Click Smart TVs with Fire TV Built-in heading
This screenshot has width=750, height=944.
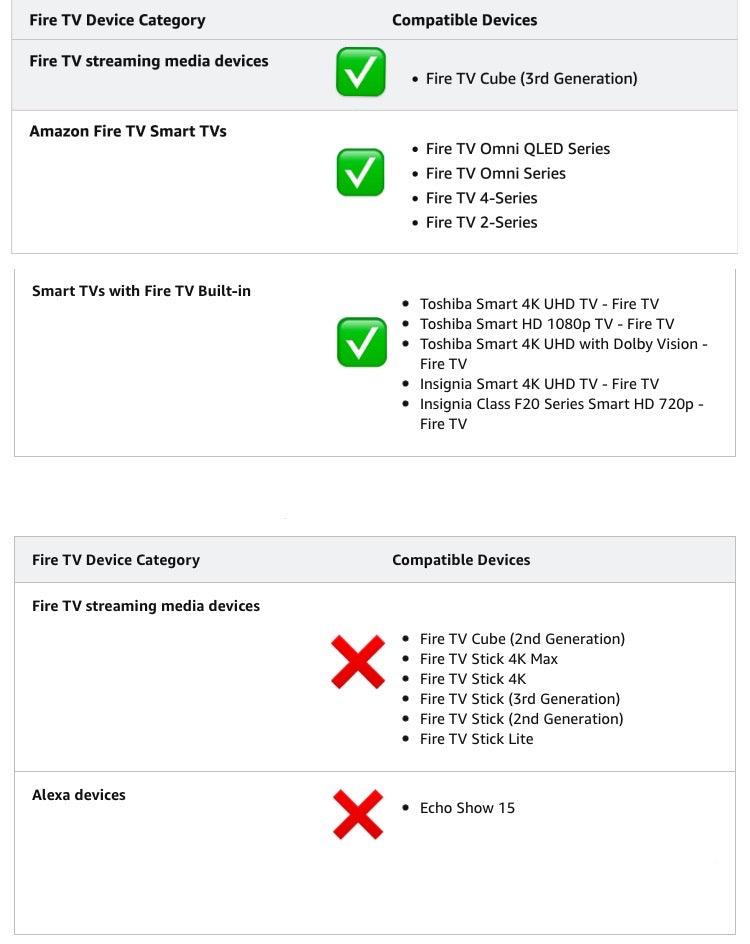coord(141,291)
